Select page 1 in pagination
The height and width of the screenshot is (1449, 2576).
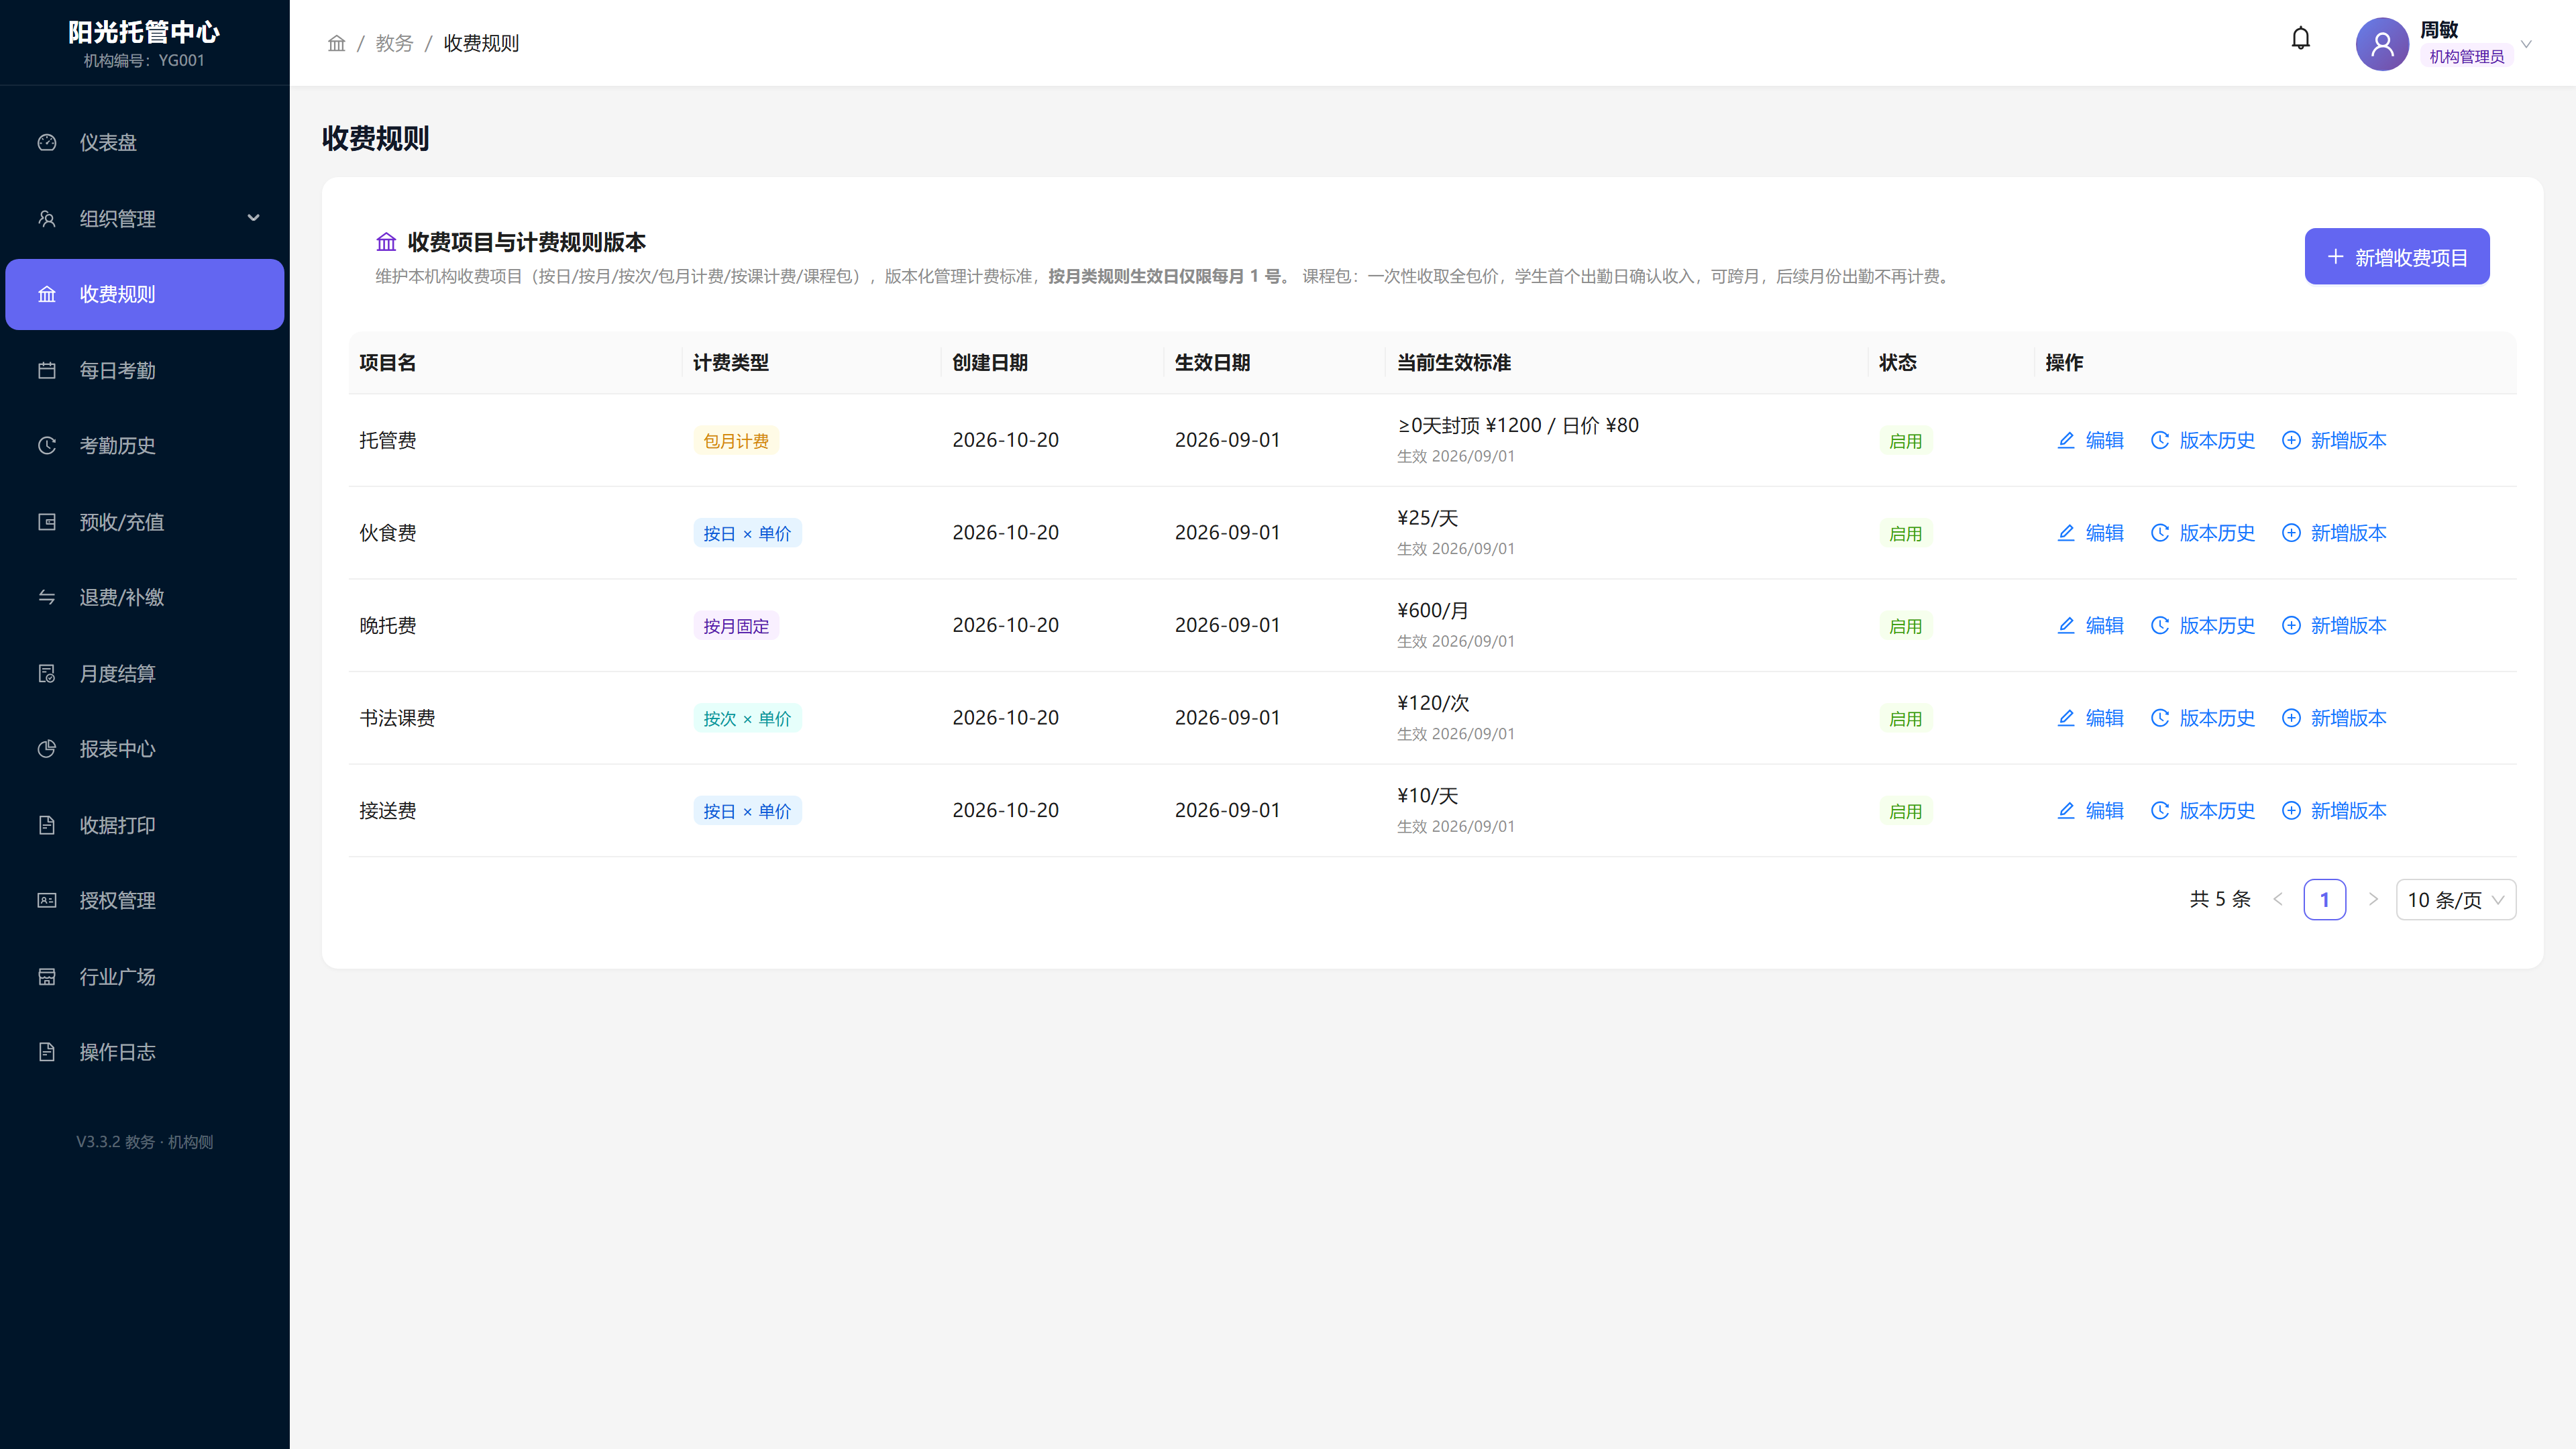point(2325,900)
